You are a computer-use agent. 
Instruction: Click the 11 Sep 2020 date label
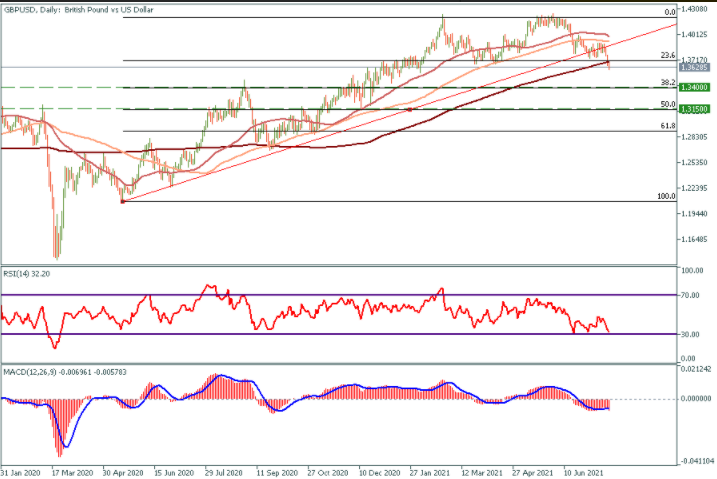click(277, 473)
